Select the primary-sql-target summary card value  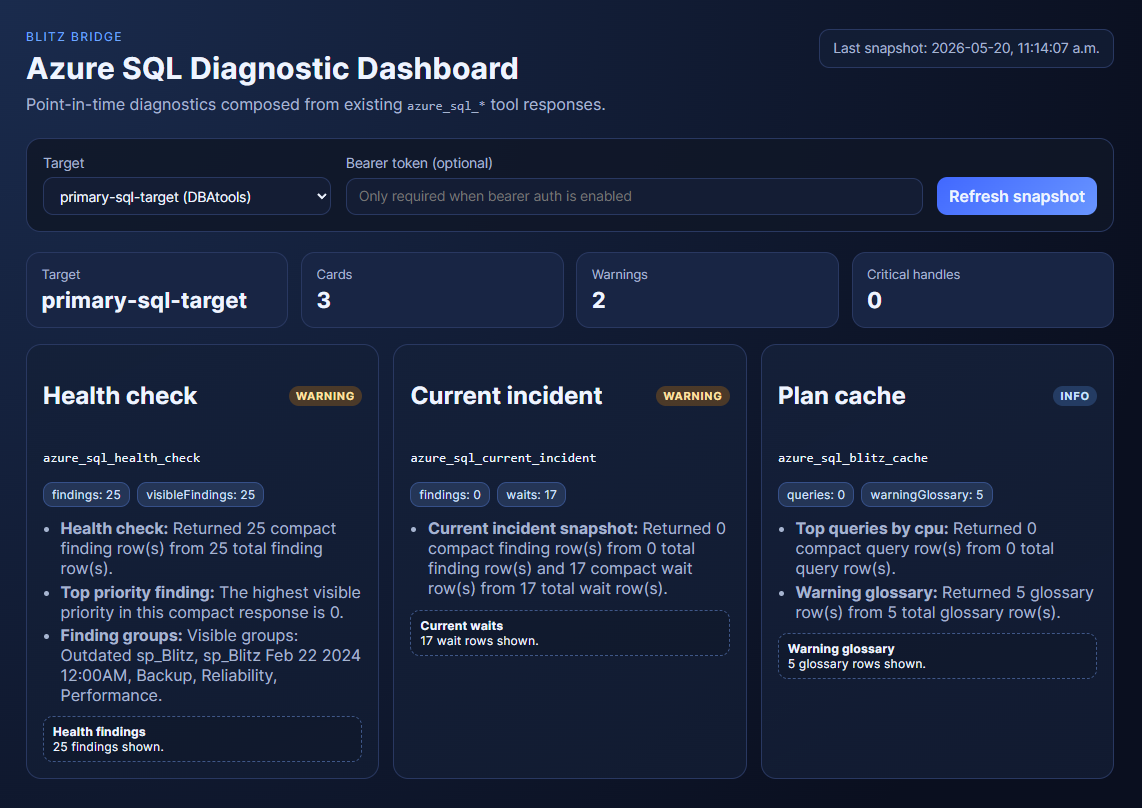tap(144, 300)
